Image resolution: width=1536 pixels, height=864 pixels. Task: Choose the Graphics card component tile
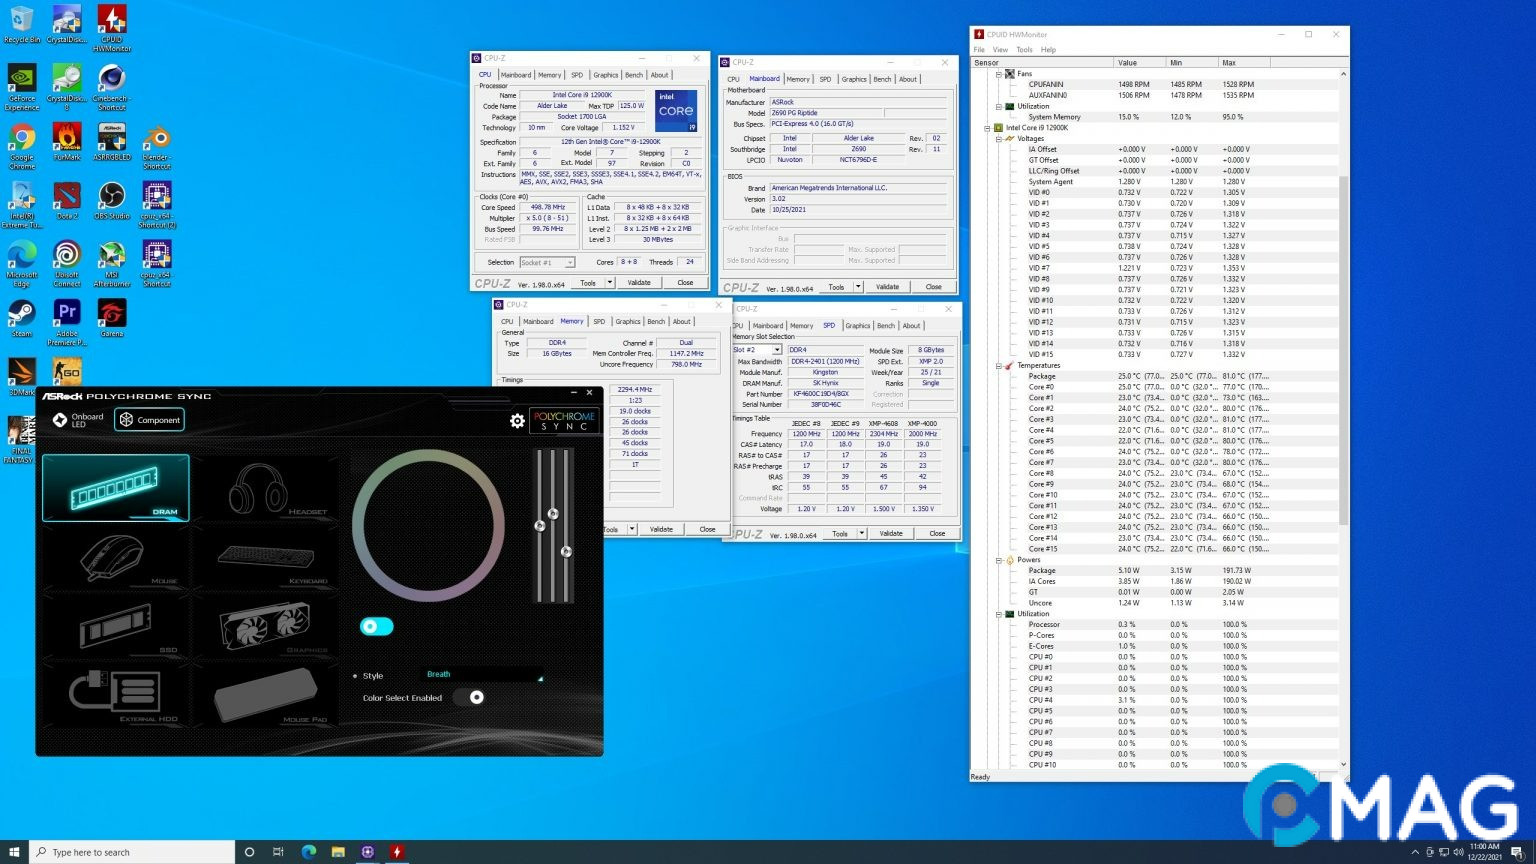(264, 625)
